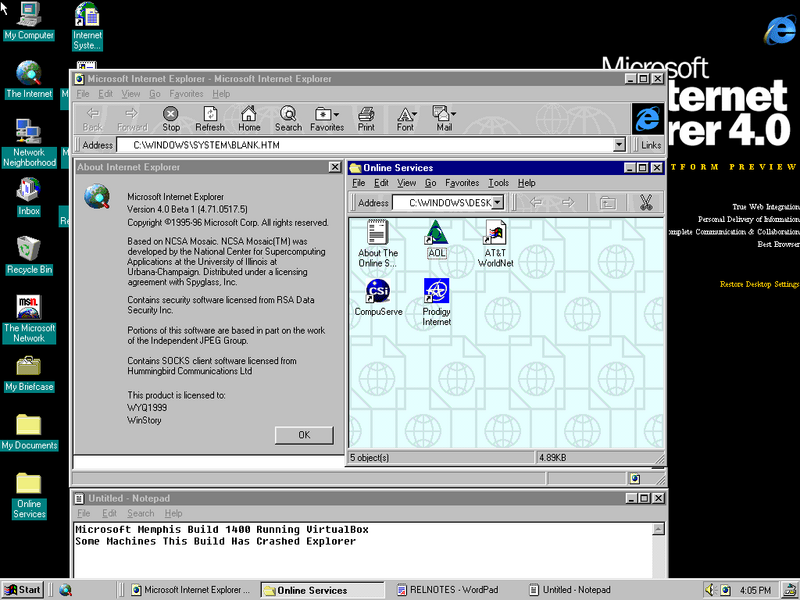
Task: Expand the Internet Explorer address bar dropdown
Action: [x=620, y=145]
